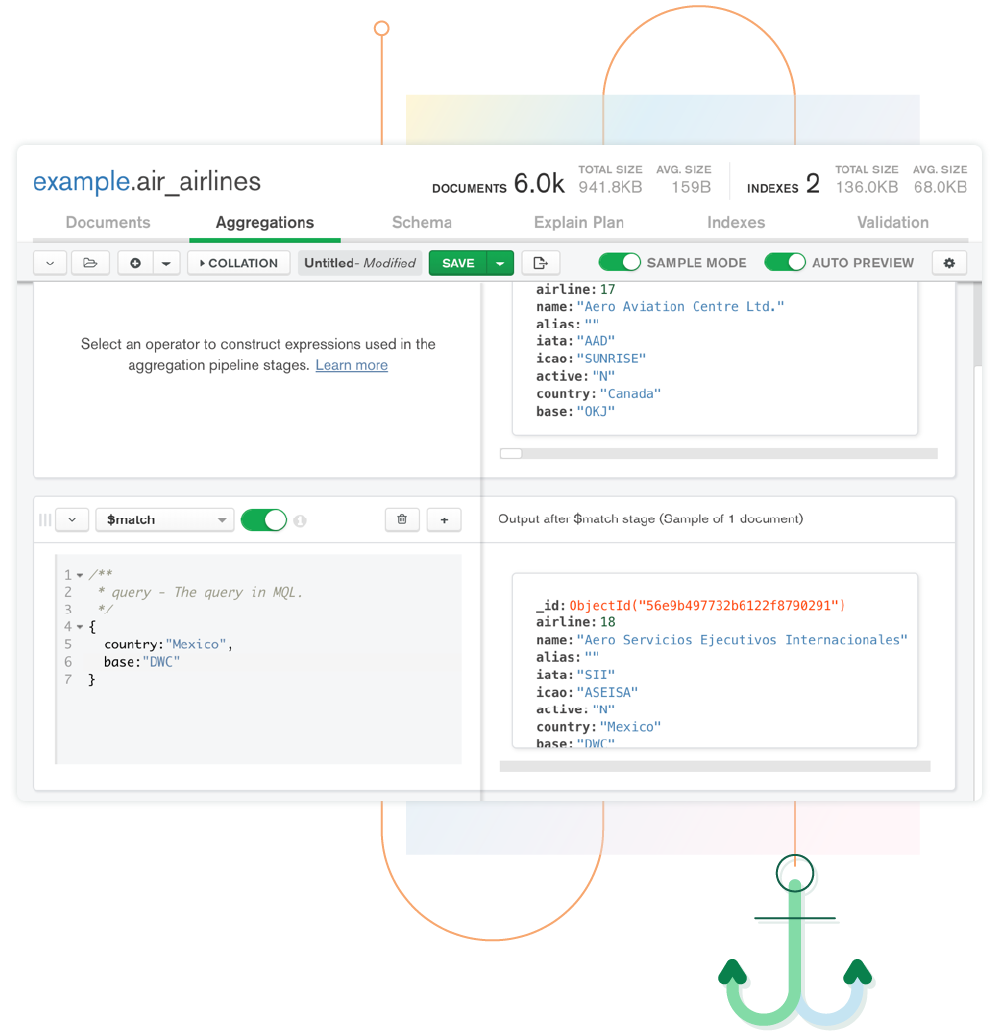Open the Save dropdown arrow

(x=500, y=262)
